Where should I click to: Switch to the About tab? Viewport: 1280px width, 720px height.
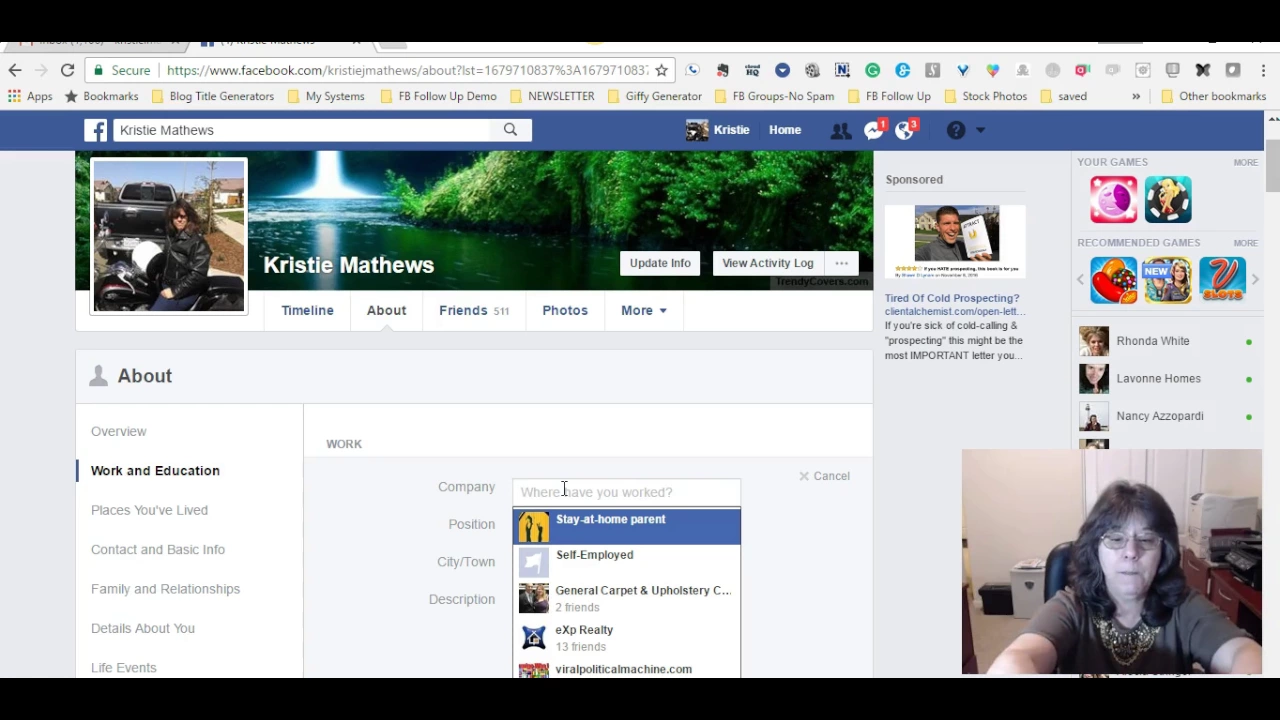tap(386, 310)
